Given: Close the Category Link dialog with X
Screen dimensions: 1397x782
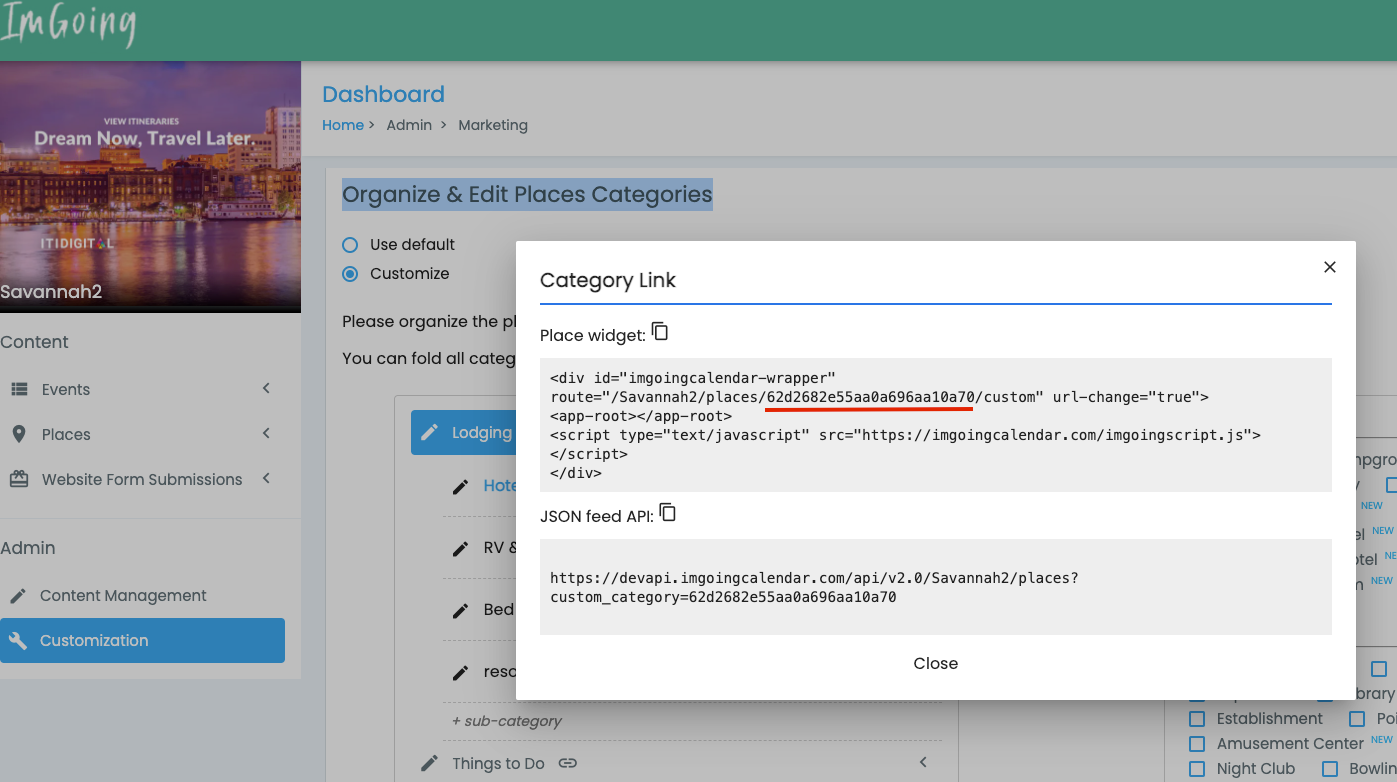Looking at the screenshot, I should click(x=1330, y=267).
